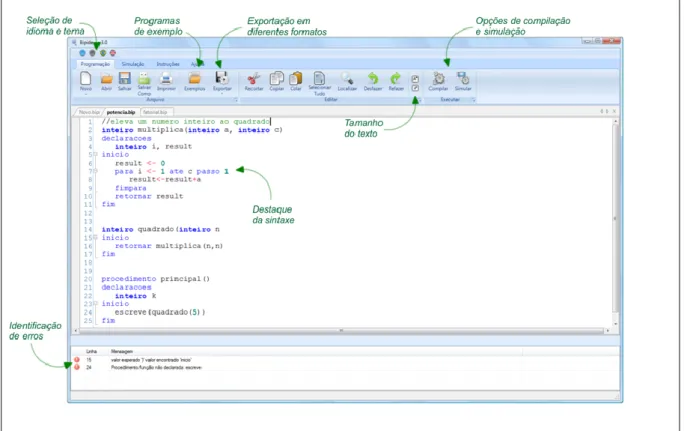
Task: Click the lower text size icon
Action: pos(415,88)
